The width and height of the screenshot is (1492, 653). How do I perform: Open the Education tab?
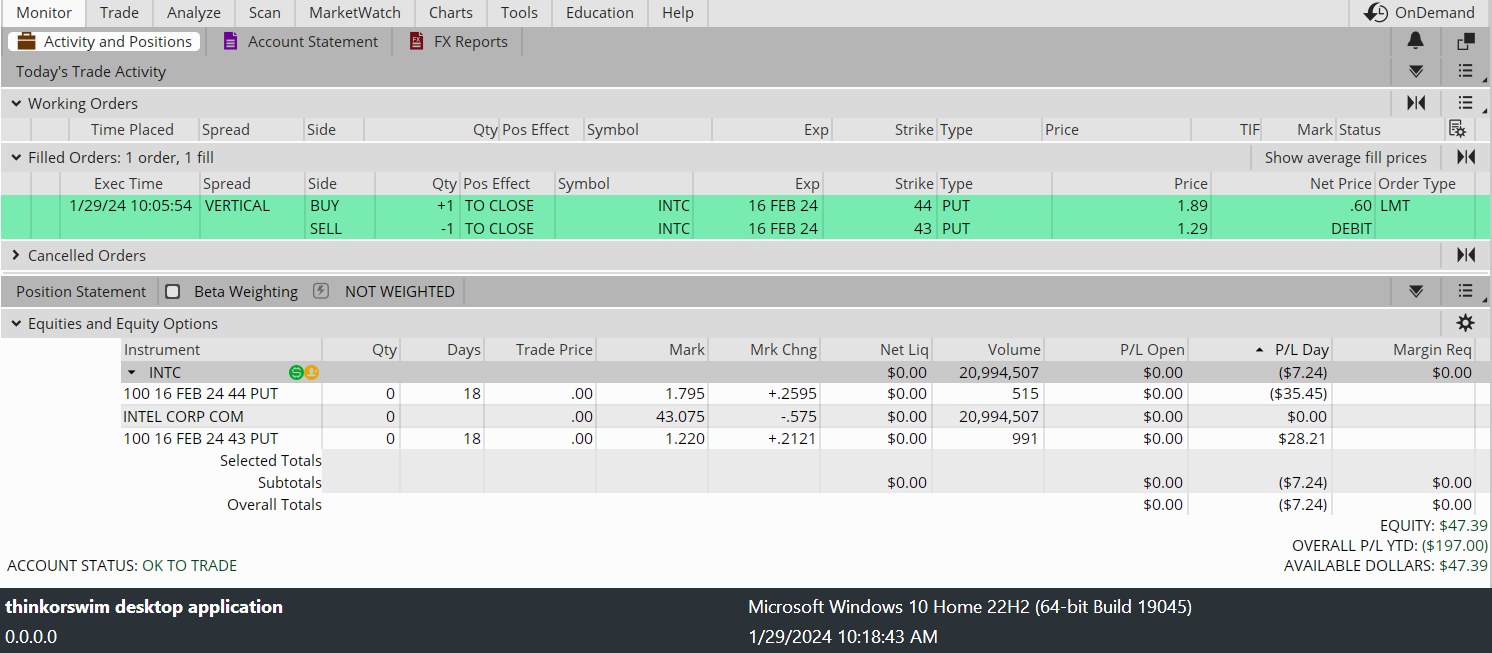click(600, 13)
